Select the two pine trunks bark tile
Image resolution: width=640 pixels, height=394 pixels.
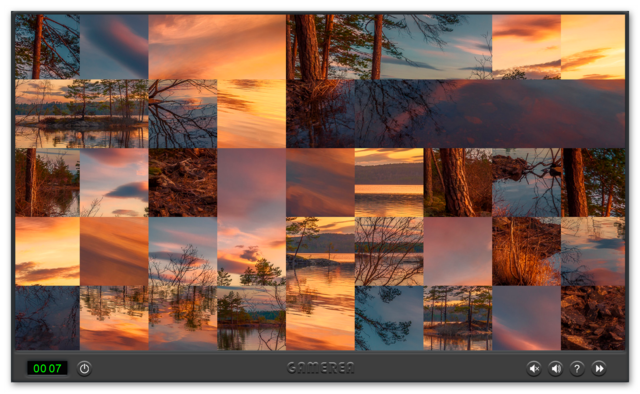[458, 183]
